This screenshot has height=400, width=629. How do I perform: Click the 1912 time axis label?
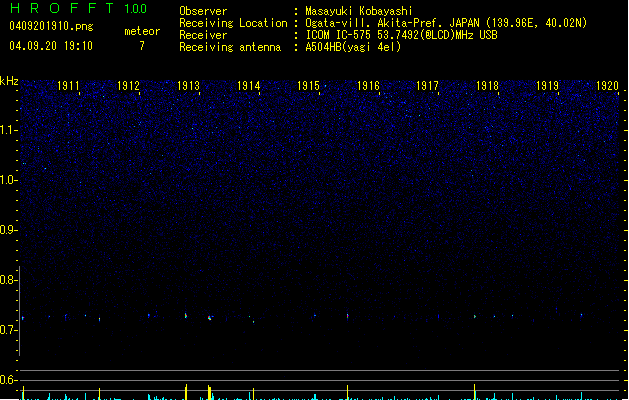(x=128, y=86)
